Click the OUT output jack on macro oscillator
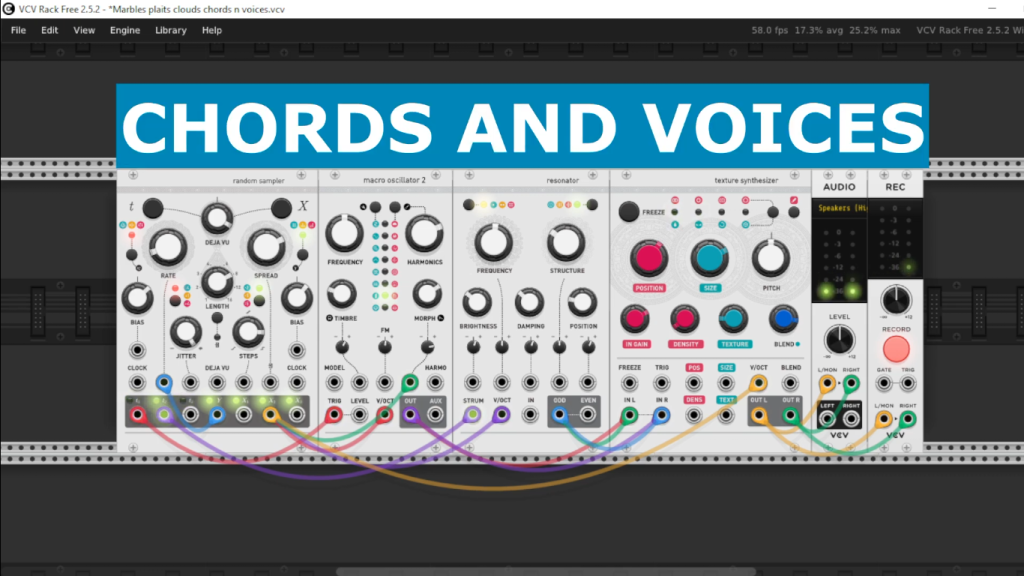The image size is (1024, 576). point(410,414)
